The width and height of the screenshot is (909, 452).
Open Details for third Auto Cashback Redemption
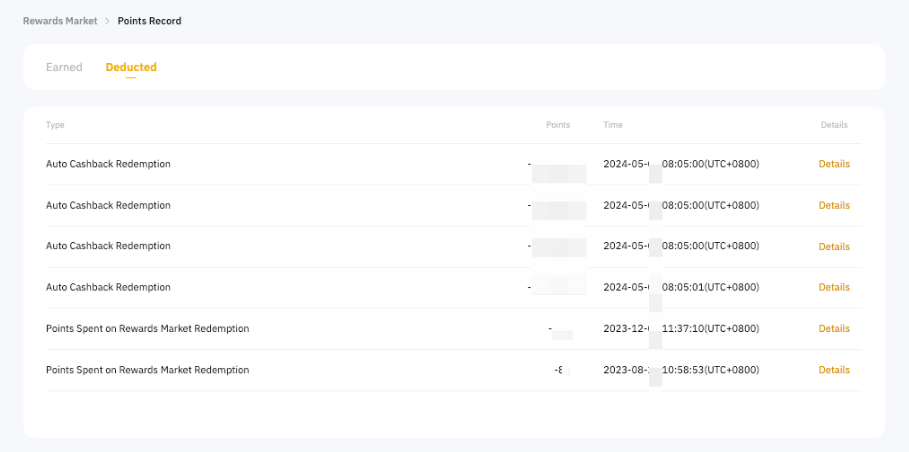tap(833, 246)
